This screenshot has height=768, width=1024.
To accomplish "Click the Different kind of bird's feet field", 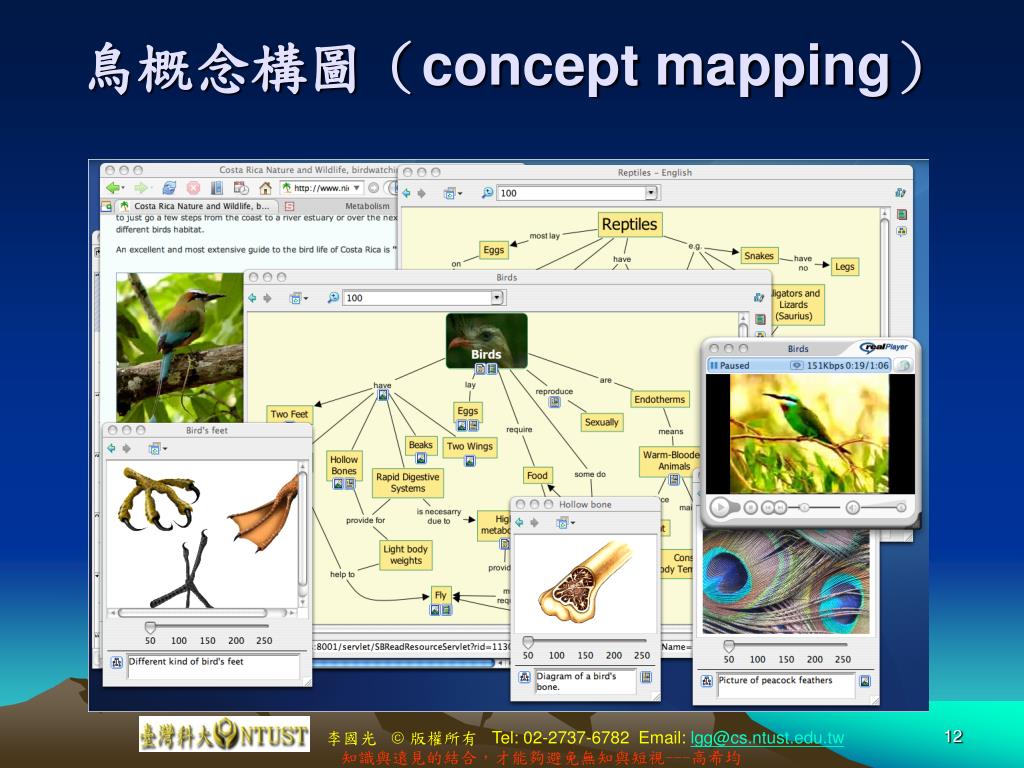I will 213,667.
